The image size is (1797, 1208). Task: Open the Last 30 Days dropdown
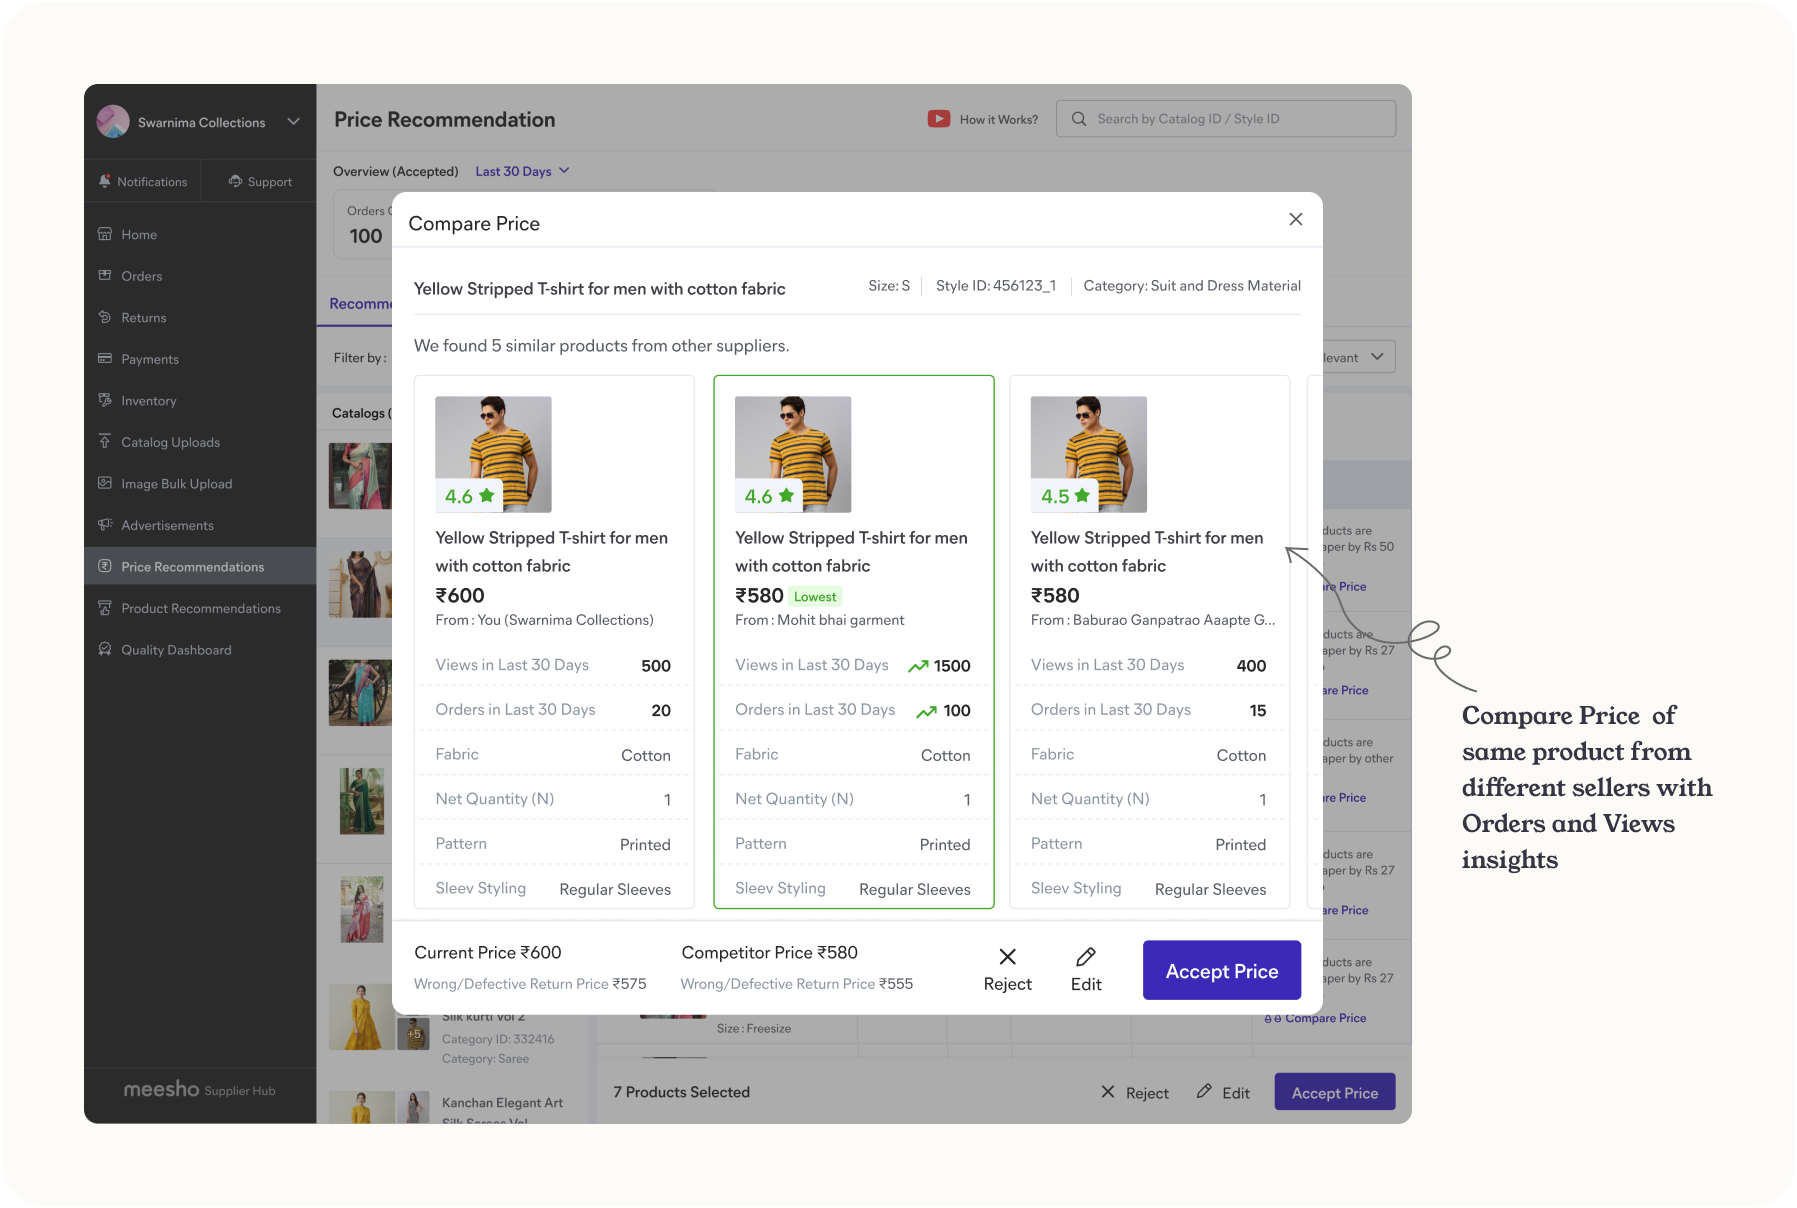pos(522,171)
